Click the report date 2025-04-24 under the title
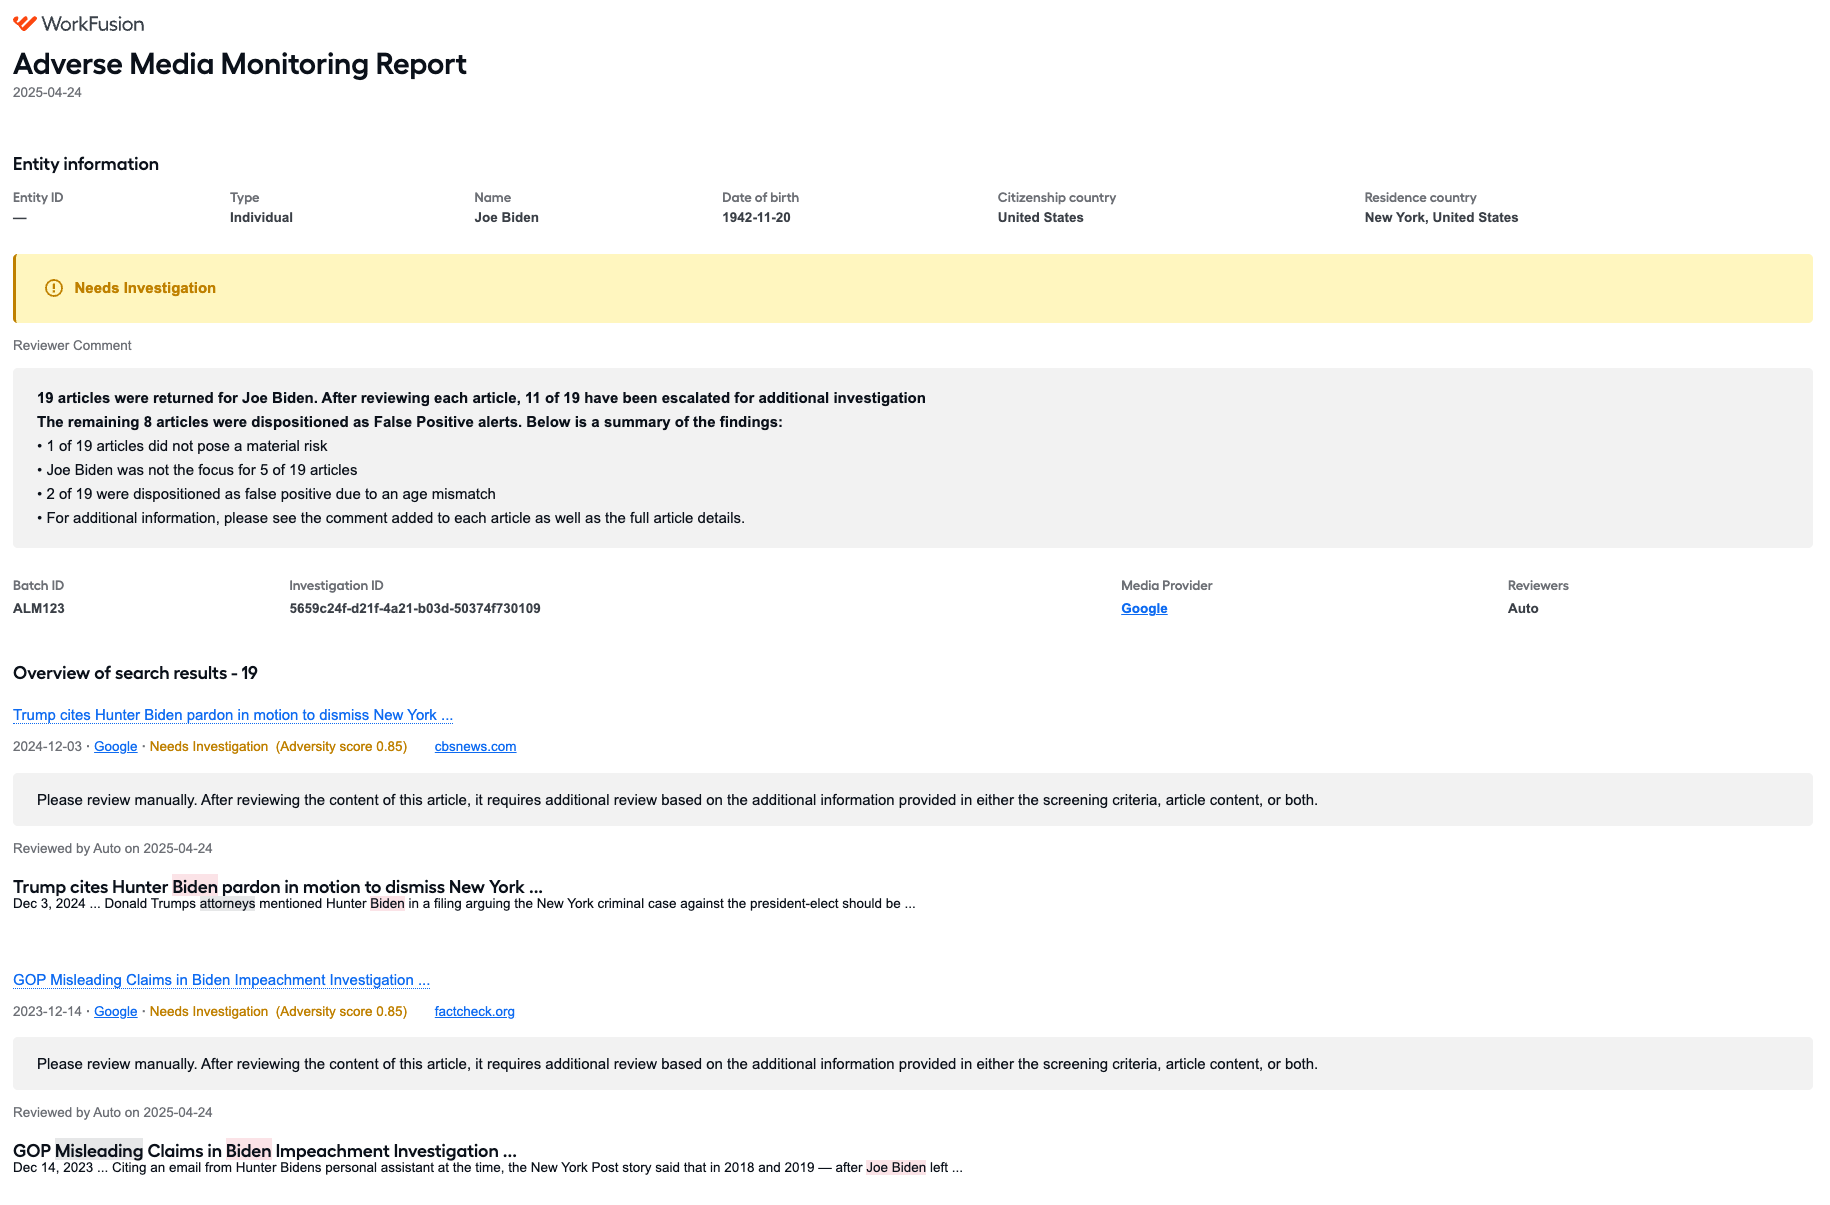Viewport: 1830px width, 1205px height. (47, 93)
